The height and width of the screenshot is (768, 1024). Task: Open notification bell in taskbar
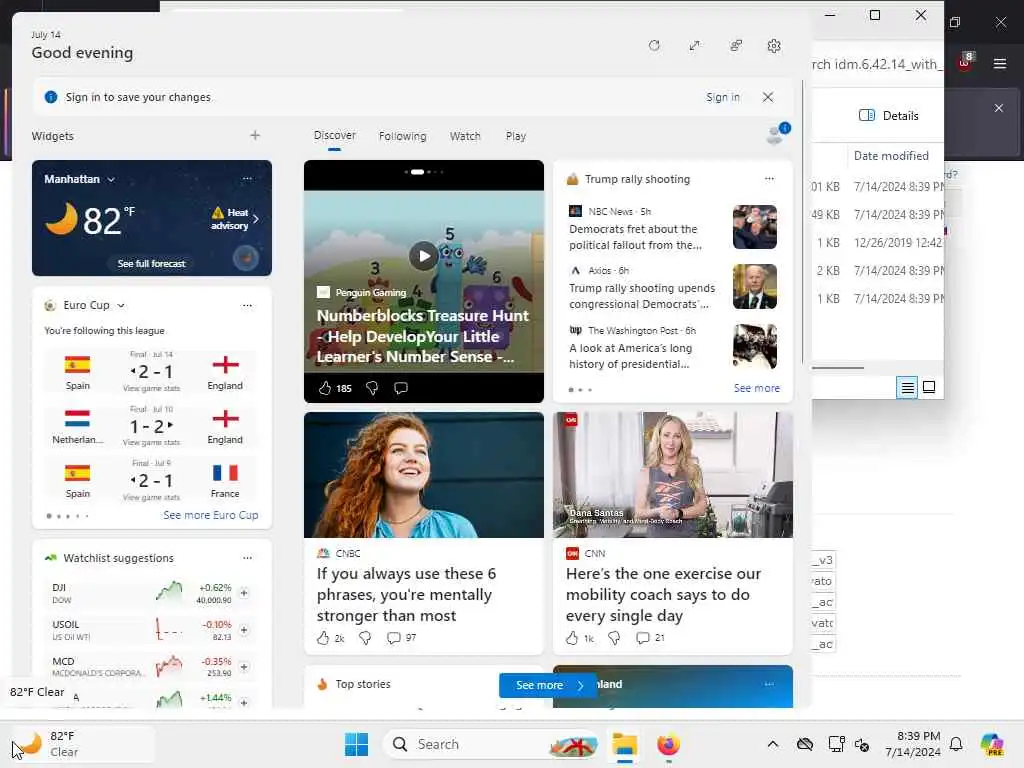click(956, 744)
